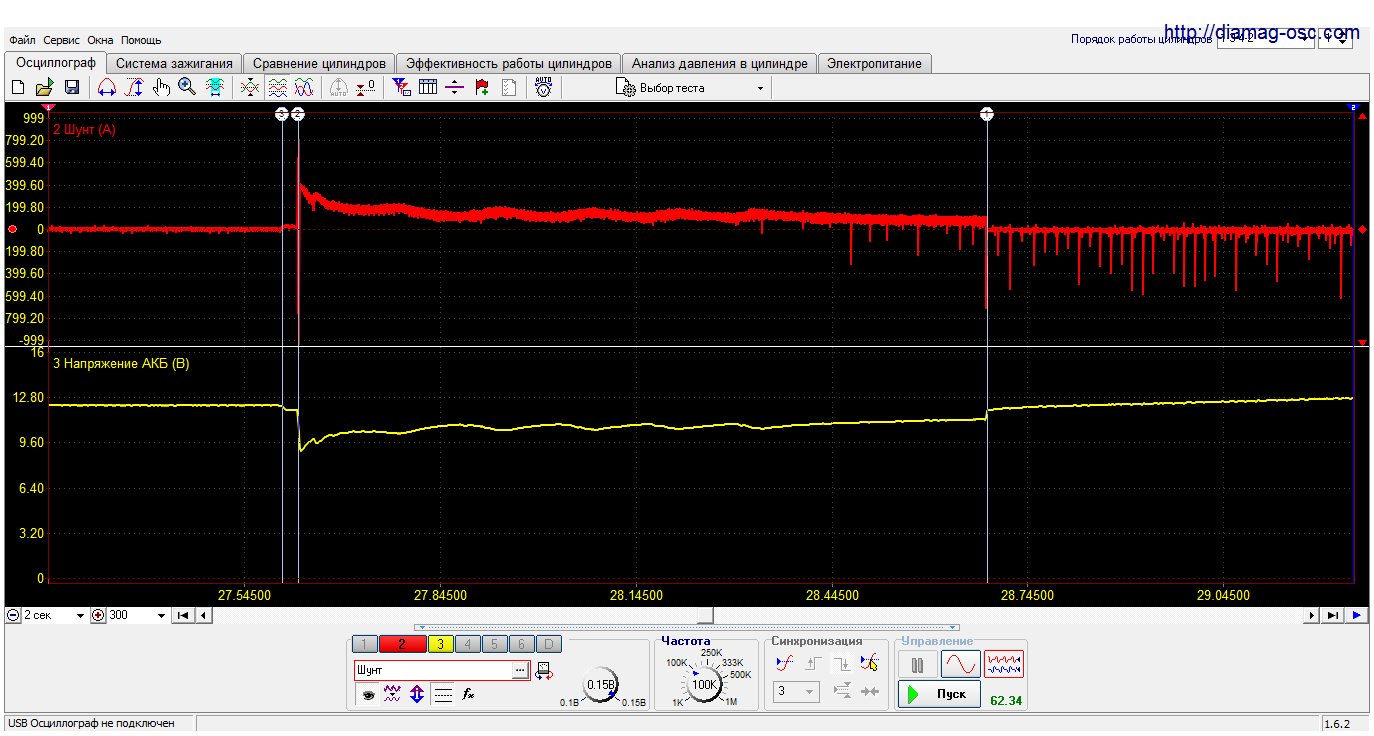Toggle the dashed line style button

click(x=443, y=694)
